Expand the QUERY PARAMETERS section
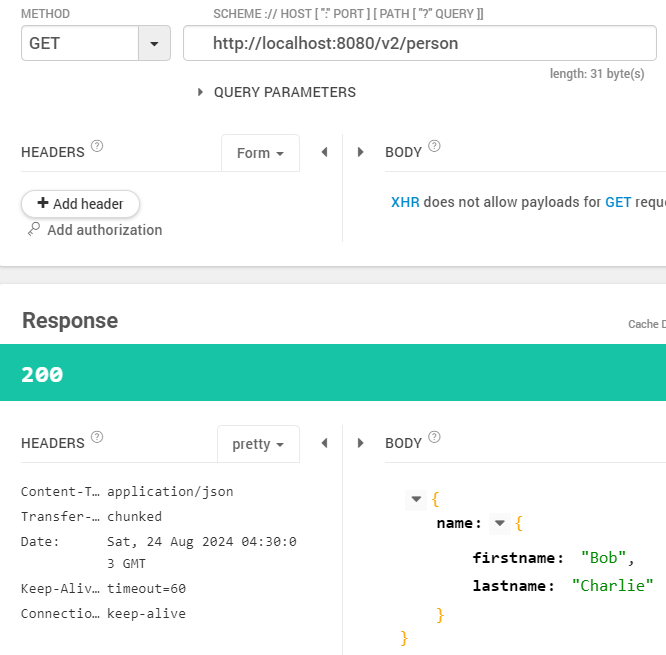Image resolution: width=666 pixels, height=655 pixels. (x=202, y=92)
